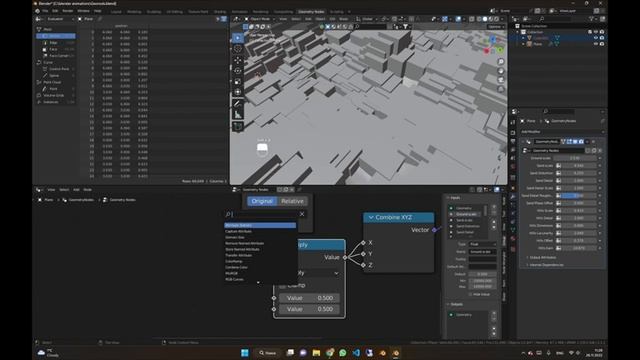Click the Blender logo menu icon
640x360 pixels.
(x=38, y=11)
